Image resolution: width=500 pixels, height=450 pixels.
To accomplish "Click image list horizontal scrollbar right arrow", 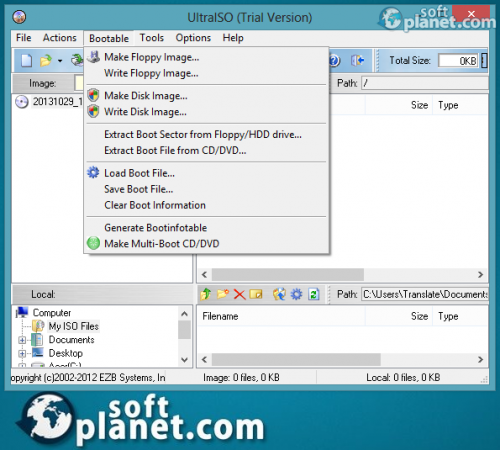I will (x=480, y=275).
